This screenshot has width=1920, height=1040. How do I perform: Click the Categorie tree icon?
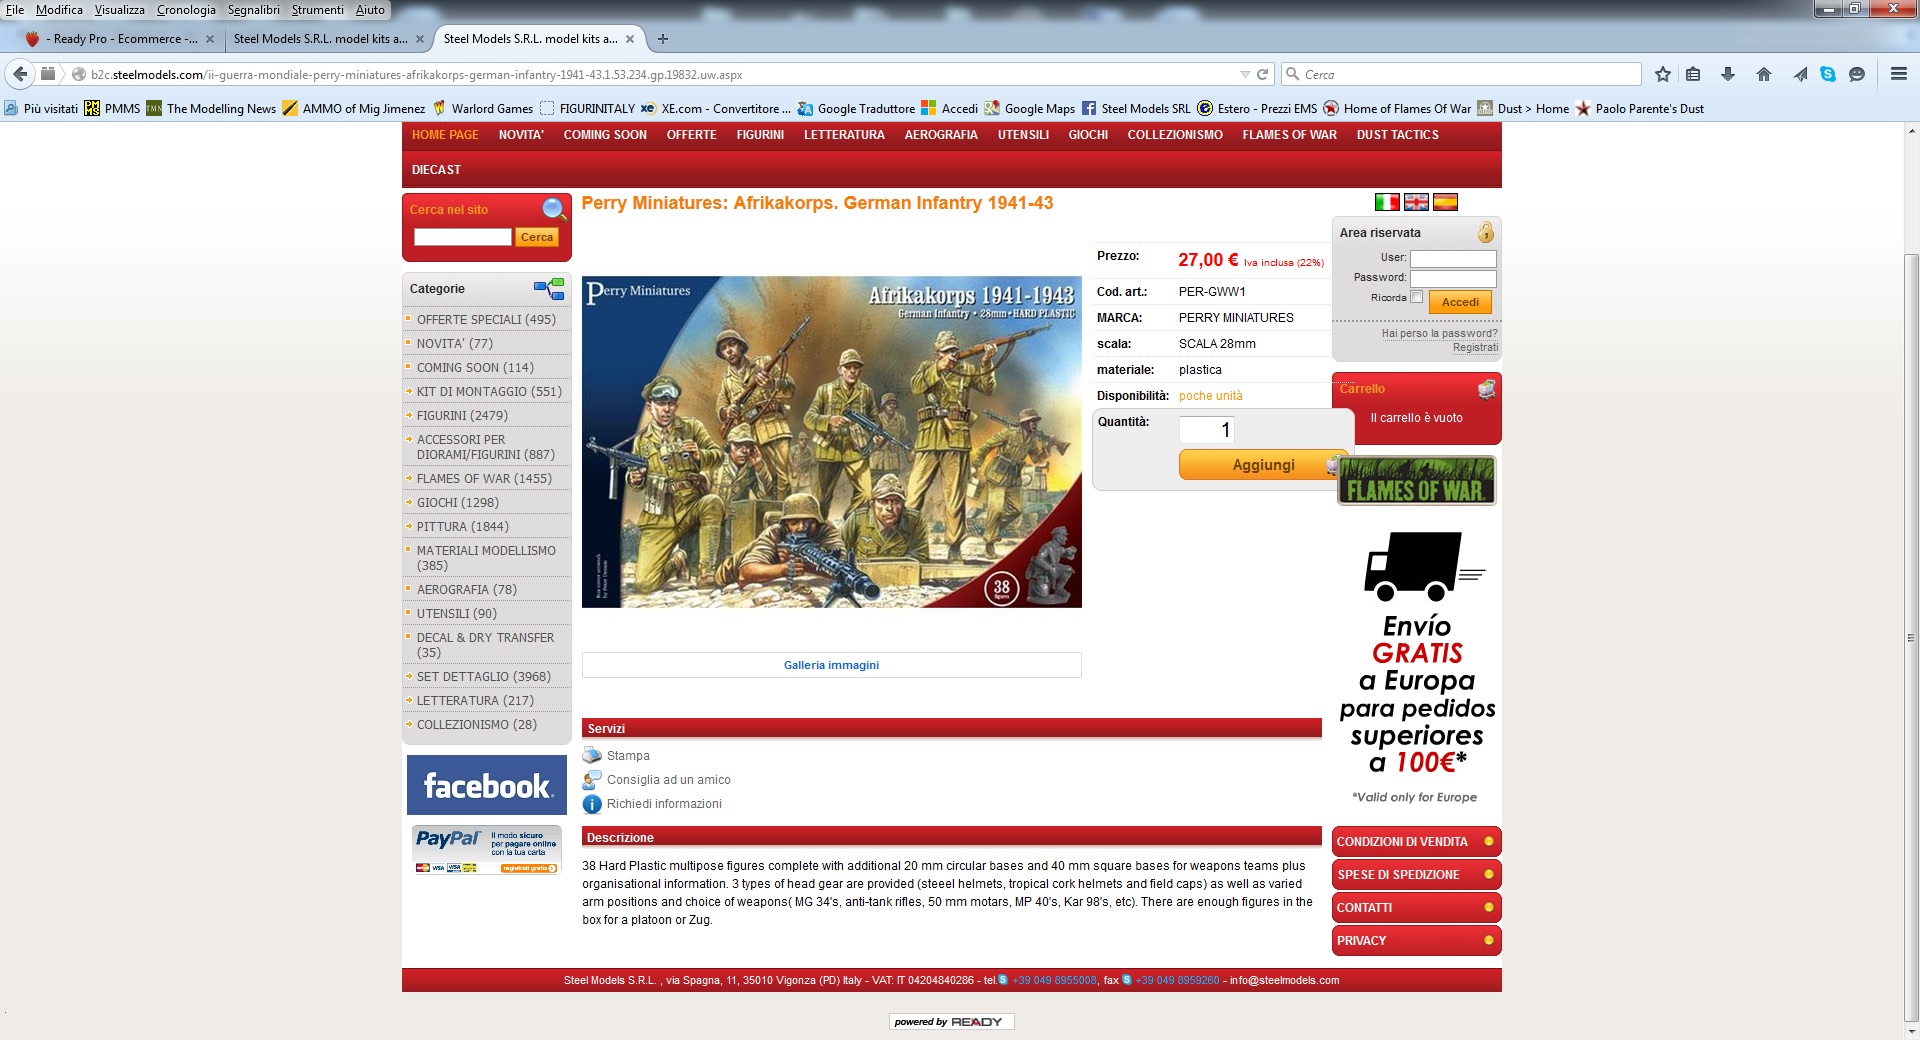click(x=549, y=289)
